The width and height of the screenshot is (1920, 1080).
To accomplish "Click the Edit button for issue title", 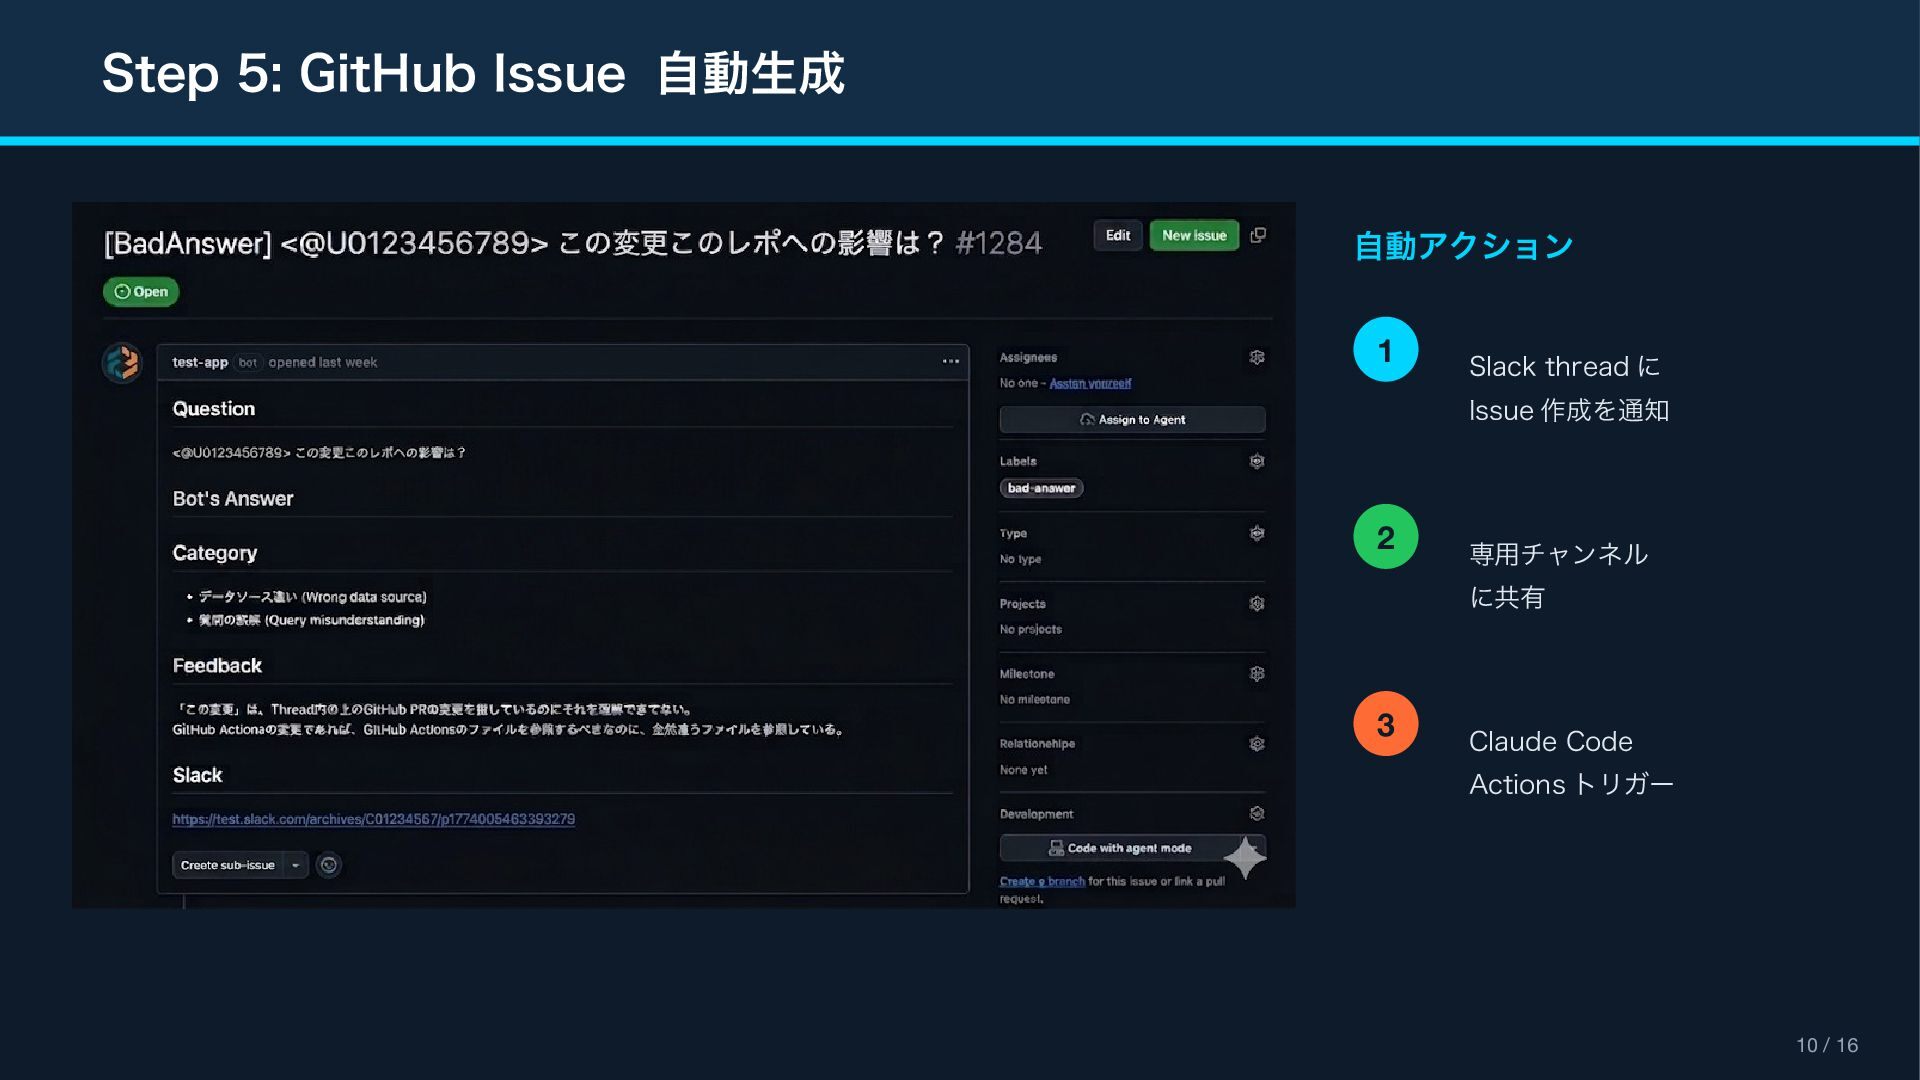I will pos(1117,235).
